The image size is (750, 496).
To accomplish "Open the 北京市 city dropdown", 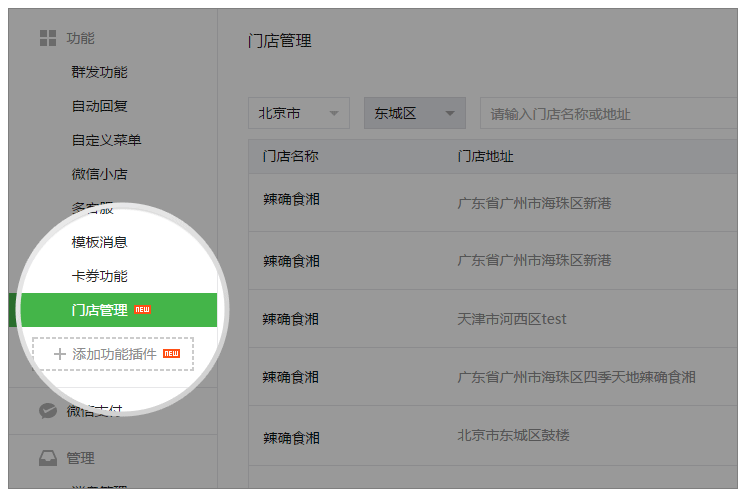I will 299,113.
